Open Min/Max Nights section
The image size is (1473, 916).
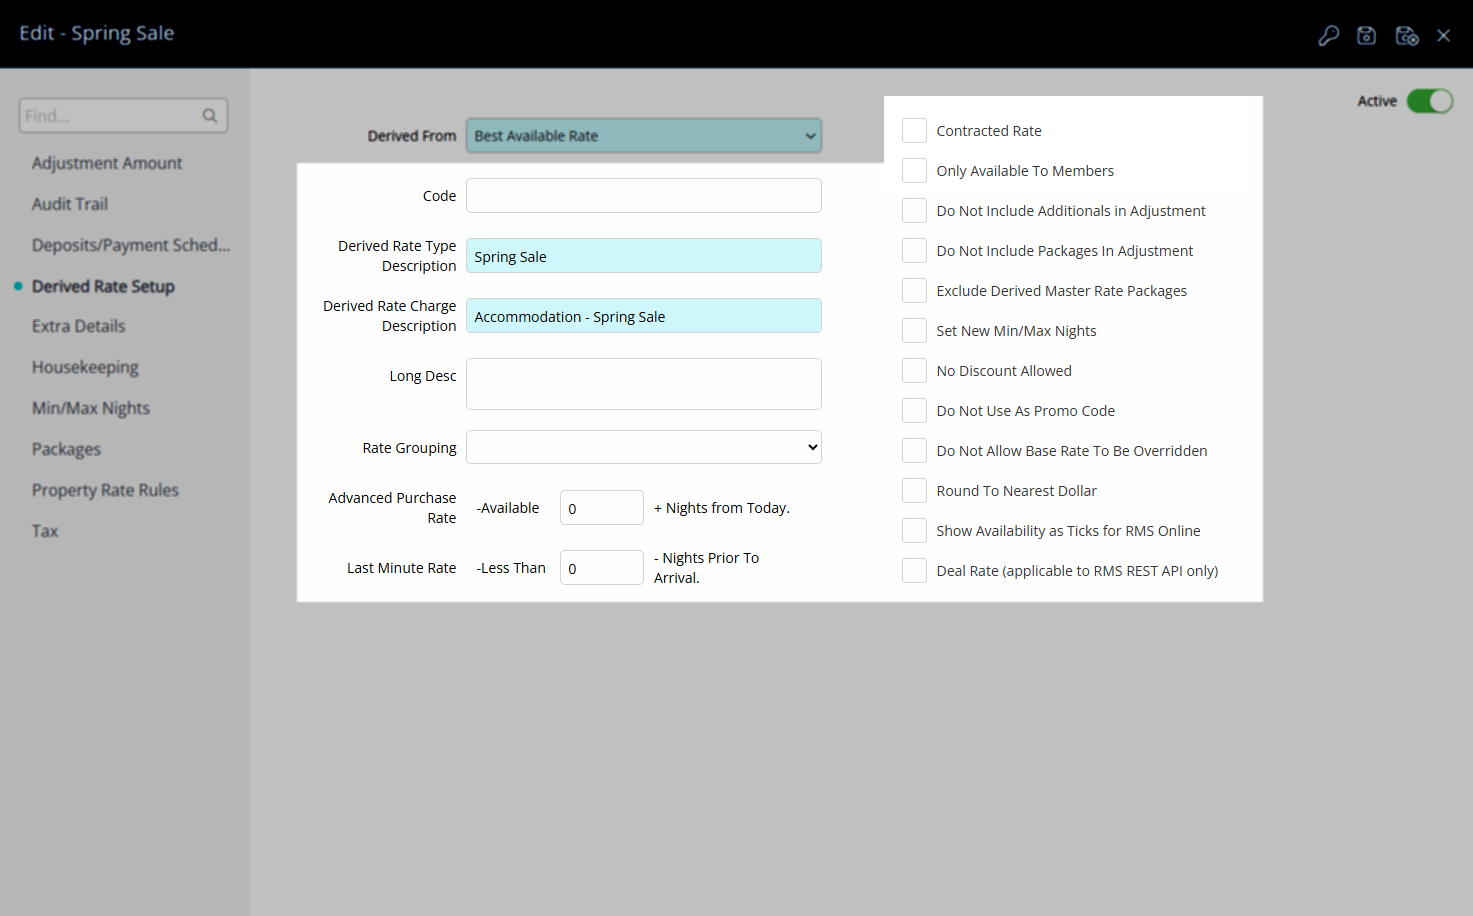click(91, 408)
